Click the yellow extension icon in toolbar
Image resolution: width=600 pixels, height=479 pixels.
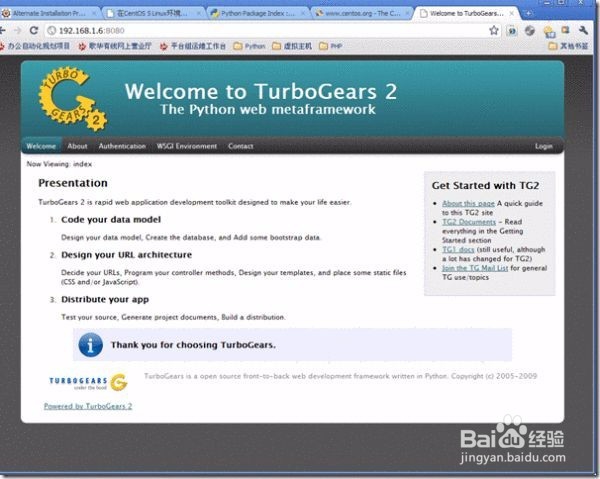(549, 31)
